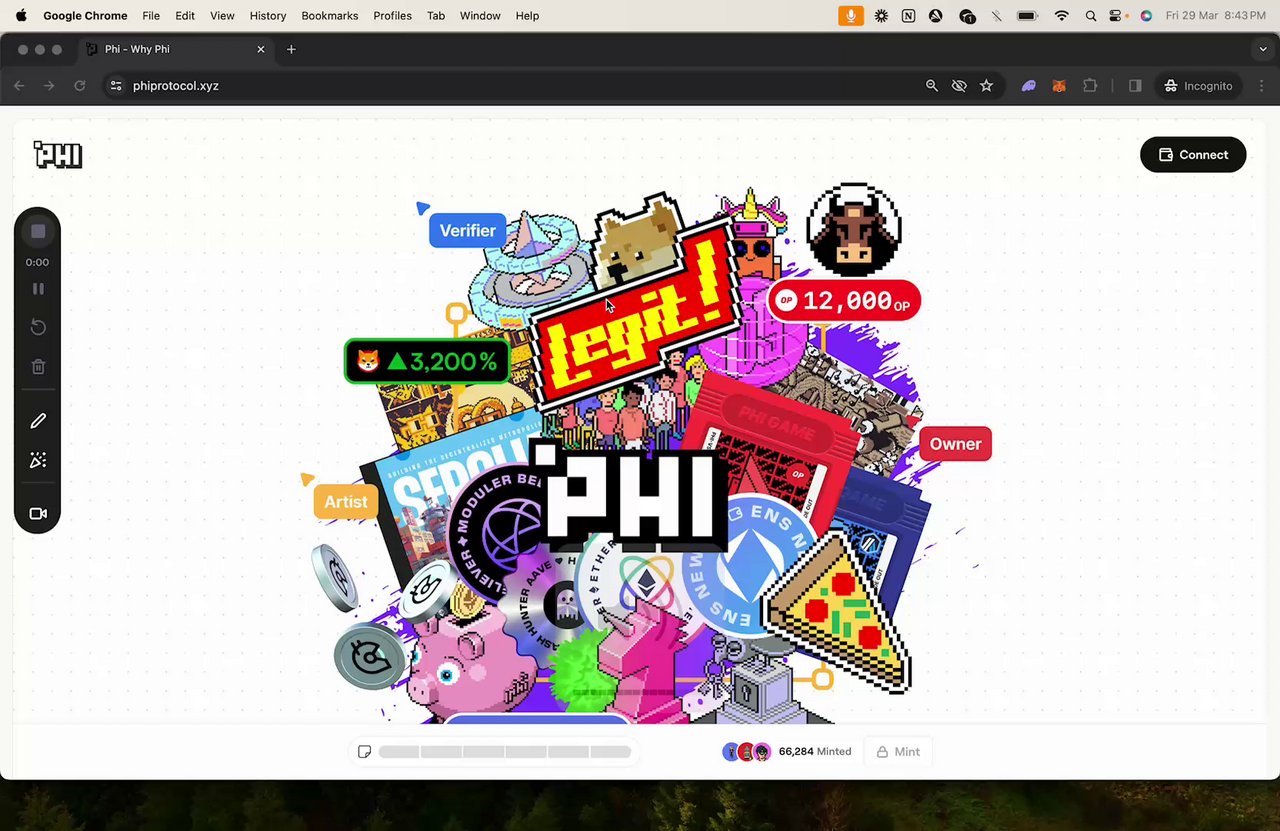Open the Help menu
Screen dimensions: 1280x831
tap(527, 16)
